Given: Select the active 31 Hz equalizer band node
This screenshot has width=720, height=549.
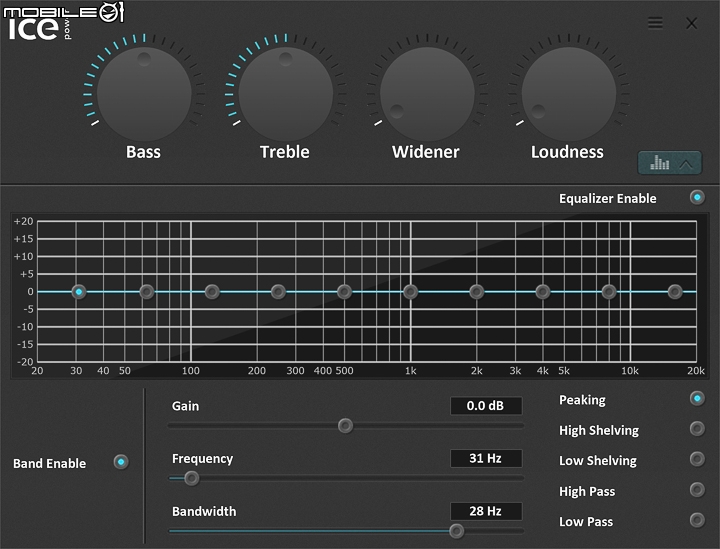Looking at the screenshot, I should pos(79,291).
